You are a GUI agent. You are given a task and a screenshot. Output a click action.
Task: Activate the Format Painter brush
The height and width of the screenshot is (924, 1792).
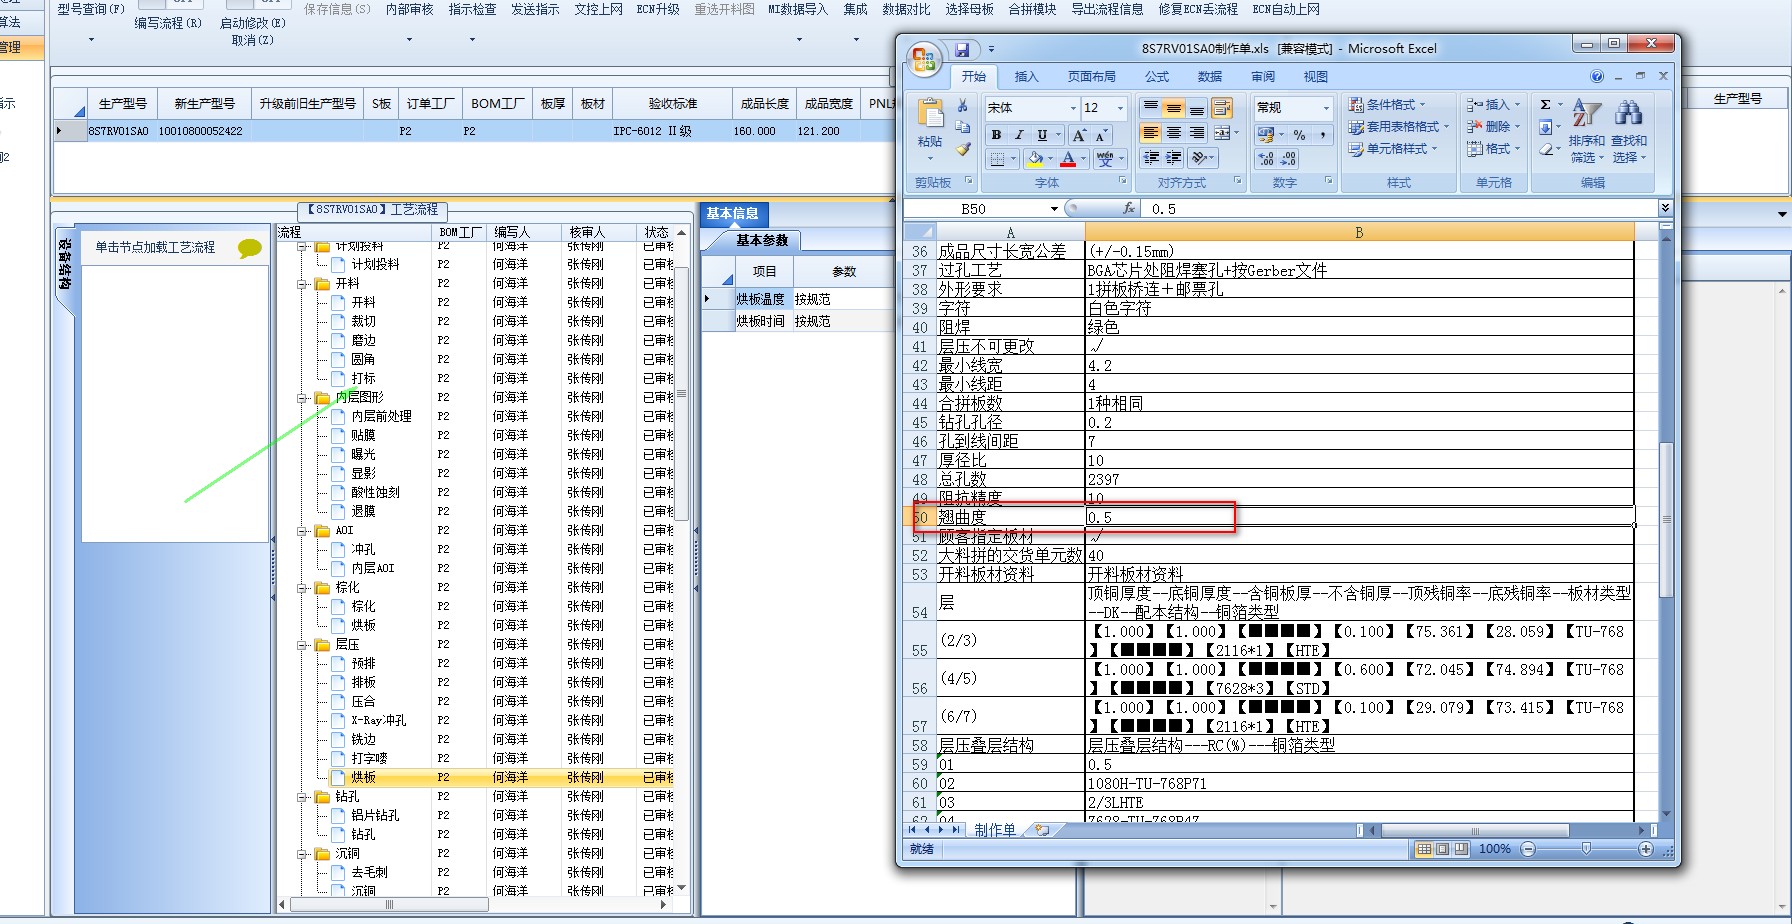pos(963,149)
